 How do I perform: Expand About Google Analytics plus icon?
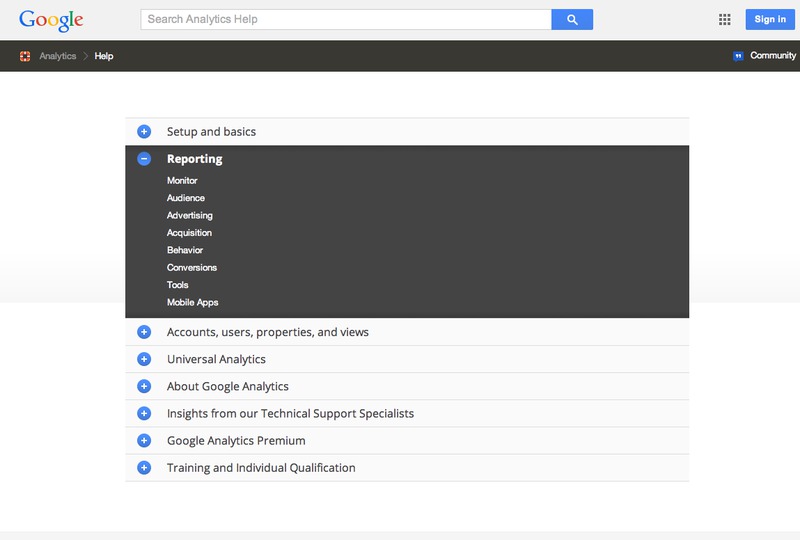tap(144, 386)
